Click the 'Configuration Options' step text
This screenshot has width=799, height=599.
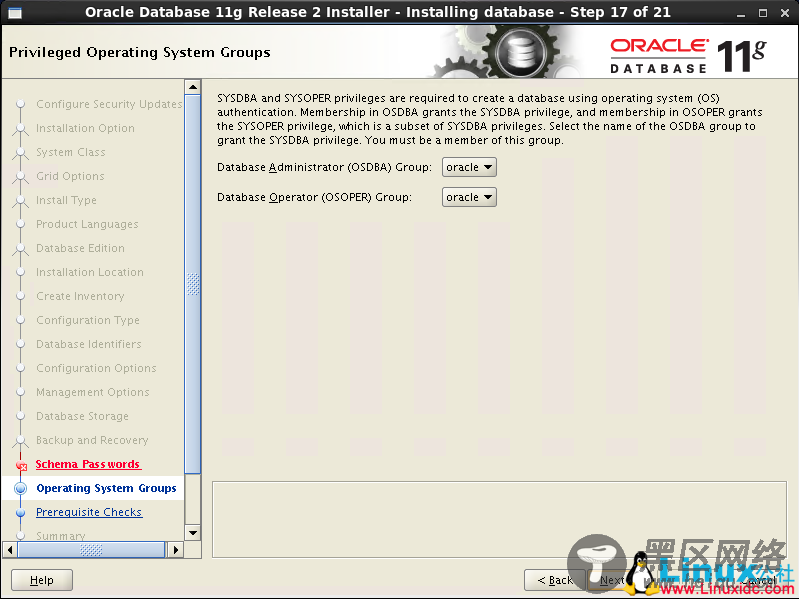click(96, 368)
